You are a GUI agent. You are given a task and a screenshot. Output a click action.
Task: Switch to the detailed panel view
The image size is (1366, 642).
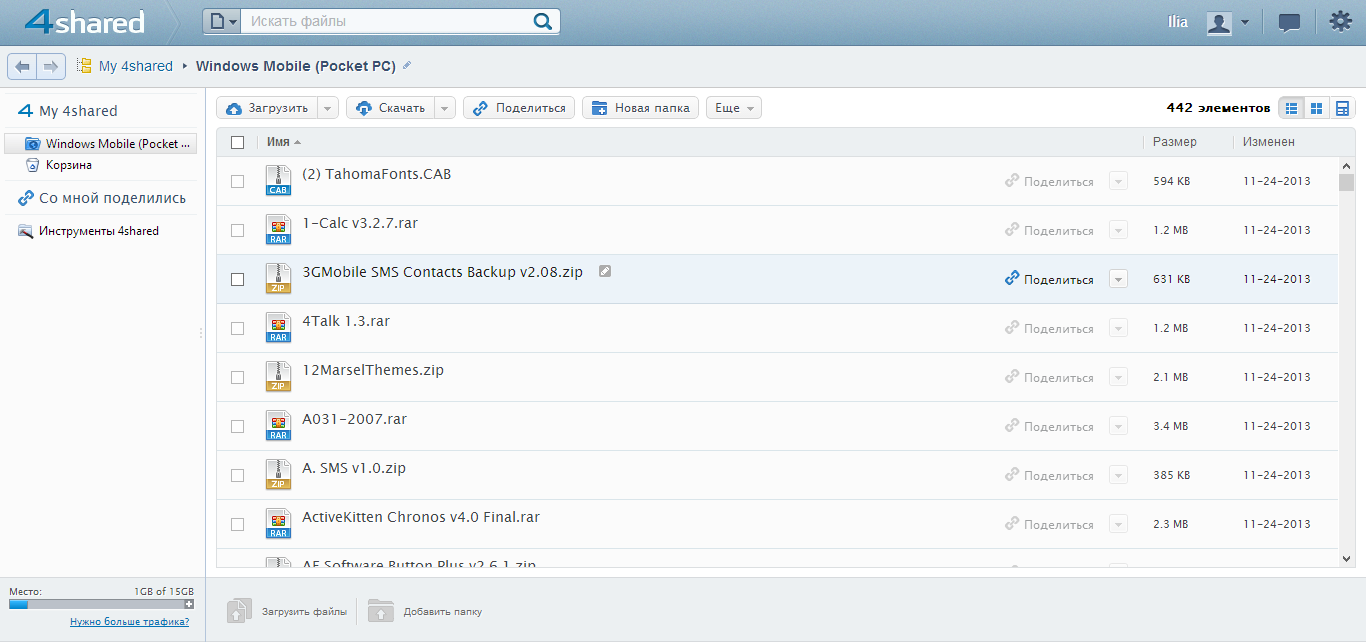pos(1342,108)
